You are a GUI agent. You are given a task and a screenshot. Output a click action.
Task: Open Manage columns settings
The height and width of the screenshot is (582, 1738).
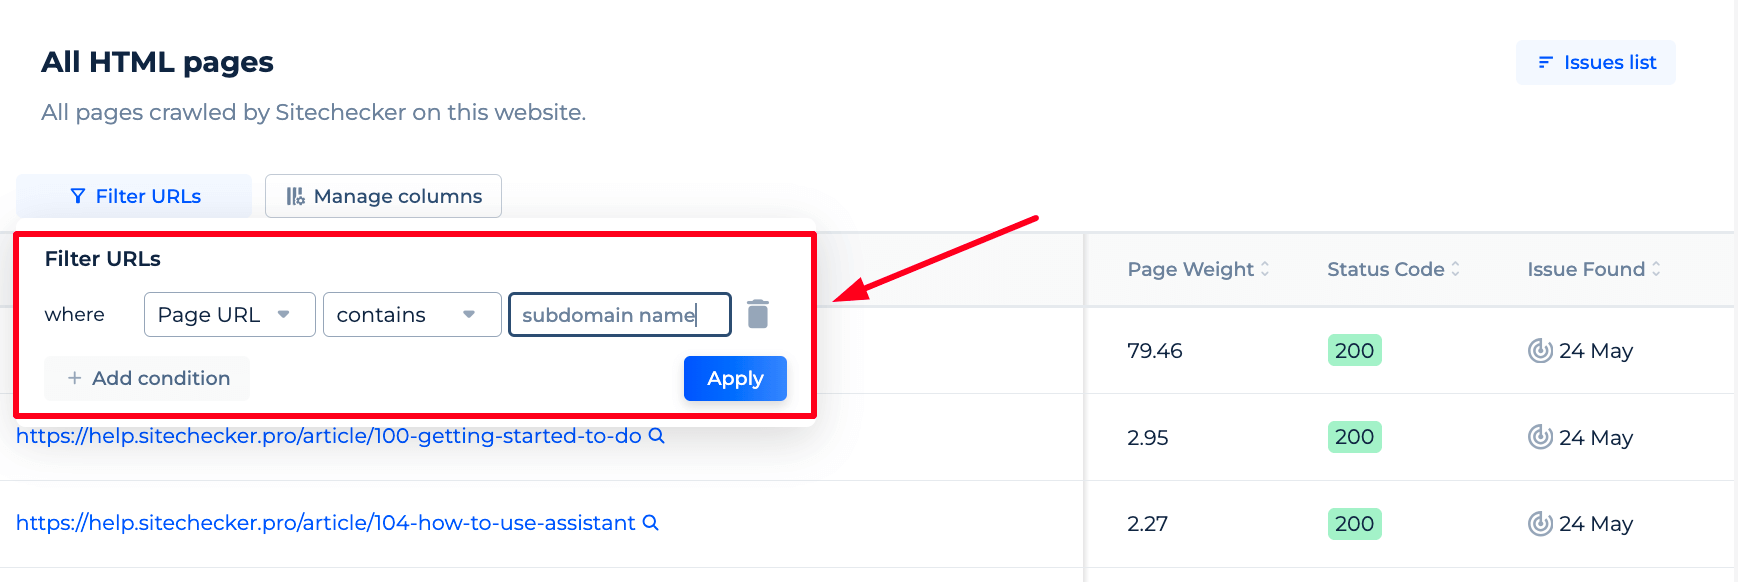tap(383, 196)
